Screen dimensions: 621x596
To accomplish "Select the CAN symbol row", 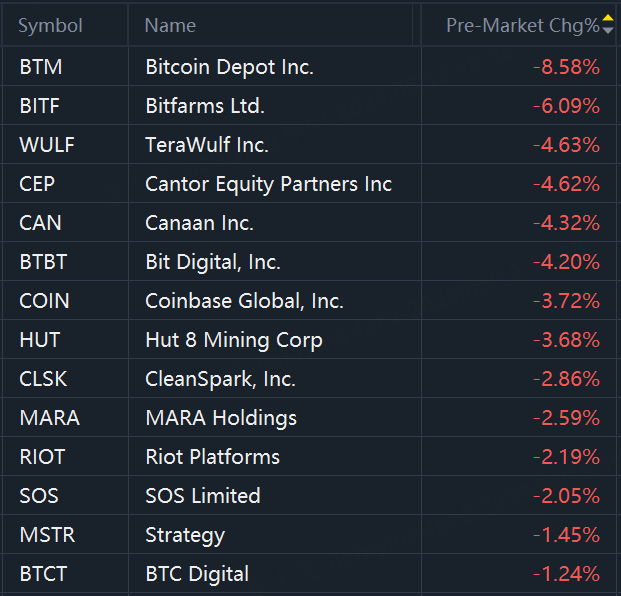I will pyautogui.click(x=39, y=223).
